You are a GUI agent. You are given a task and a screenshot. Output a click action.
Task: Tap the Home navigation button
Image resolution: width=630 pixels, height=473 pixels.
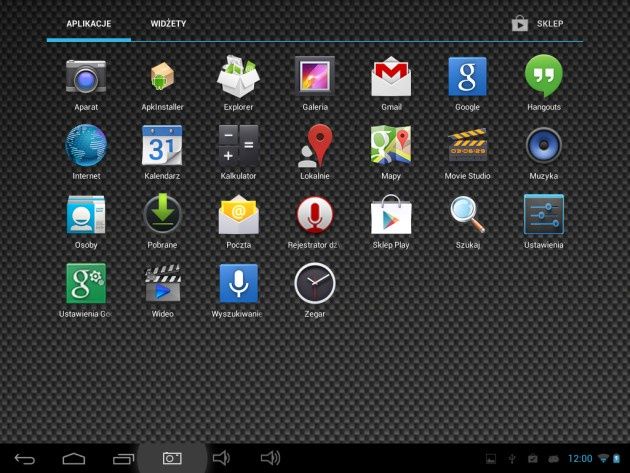(x=74, y=459)
